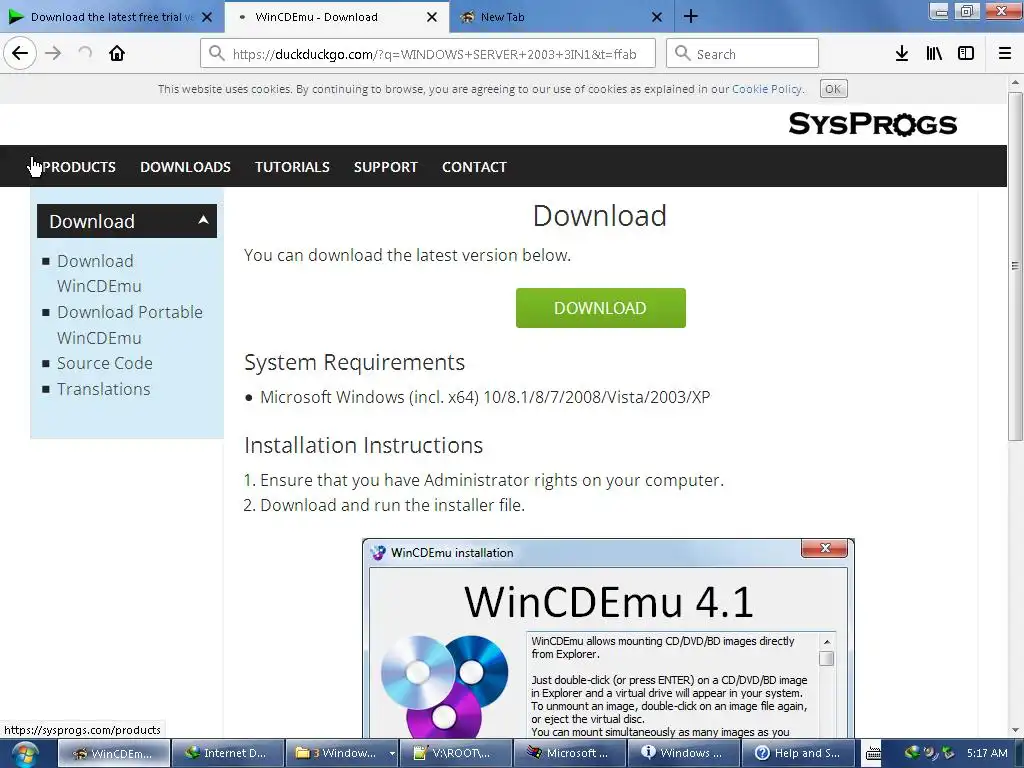Switch to WinCDEm... taskbar button
1024x768 pixels.
coord(114,753)
